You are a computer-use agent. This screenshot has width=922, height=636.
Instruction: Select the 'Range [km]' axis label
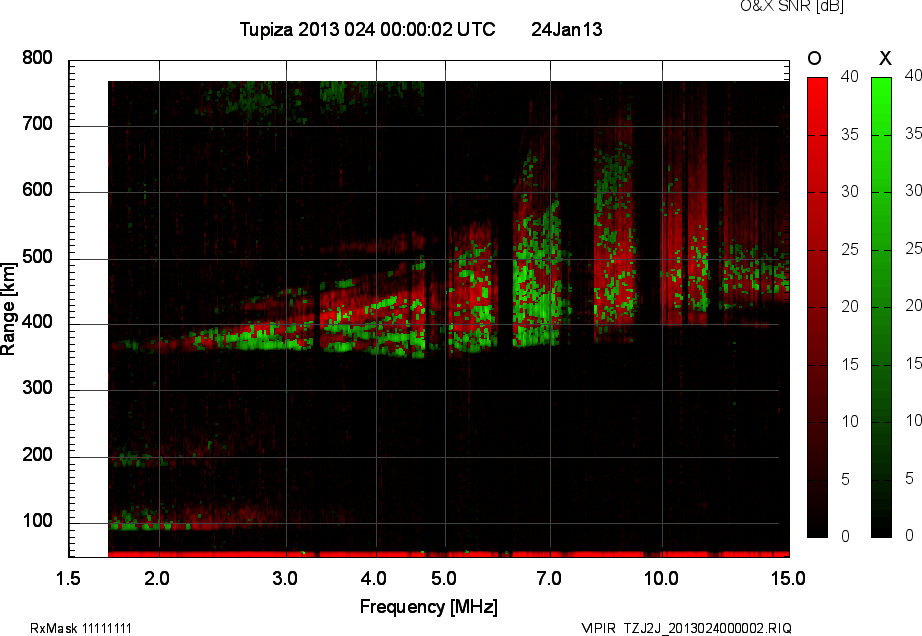(x=8, y=309)
